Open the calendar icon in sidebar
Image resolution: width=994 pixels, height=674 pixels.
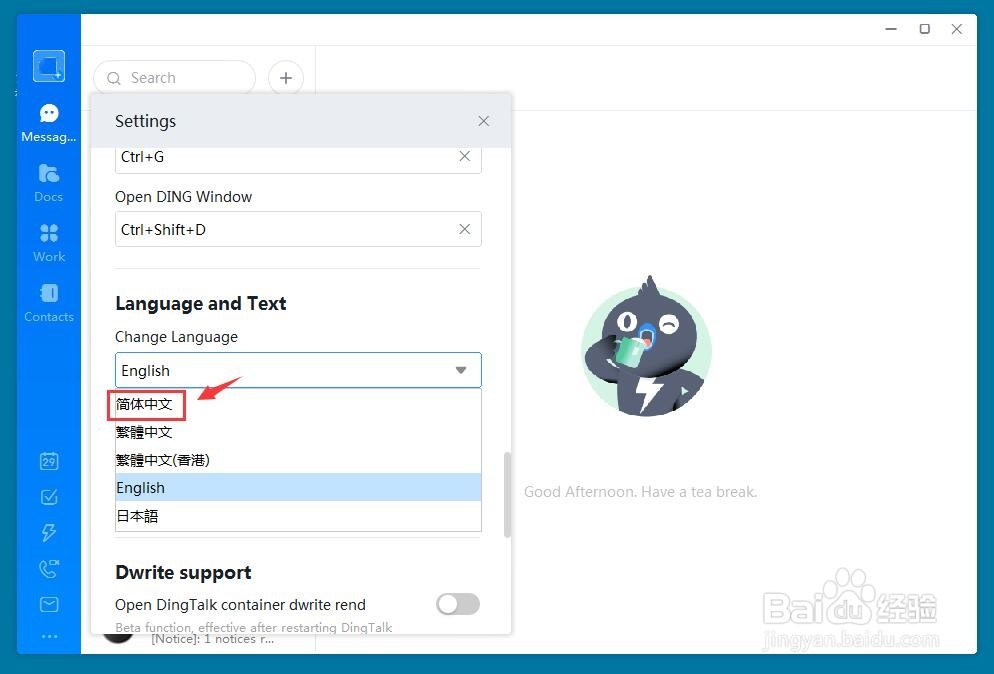(49, 461)
